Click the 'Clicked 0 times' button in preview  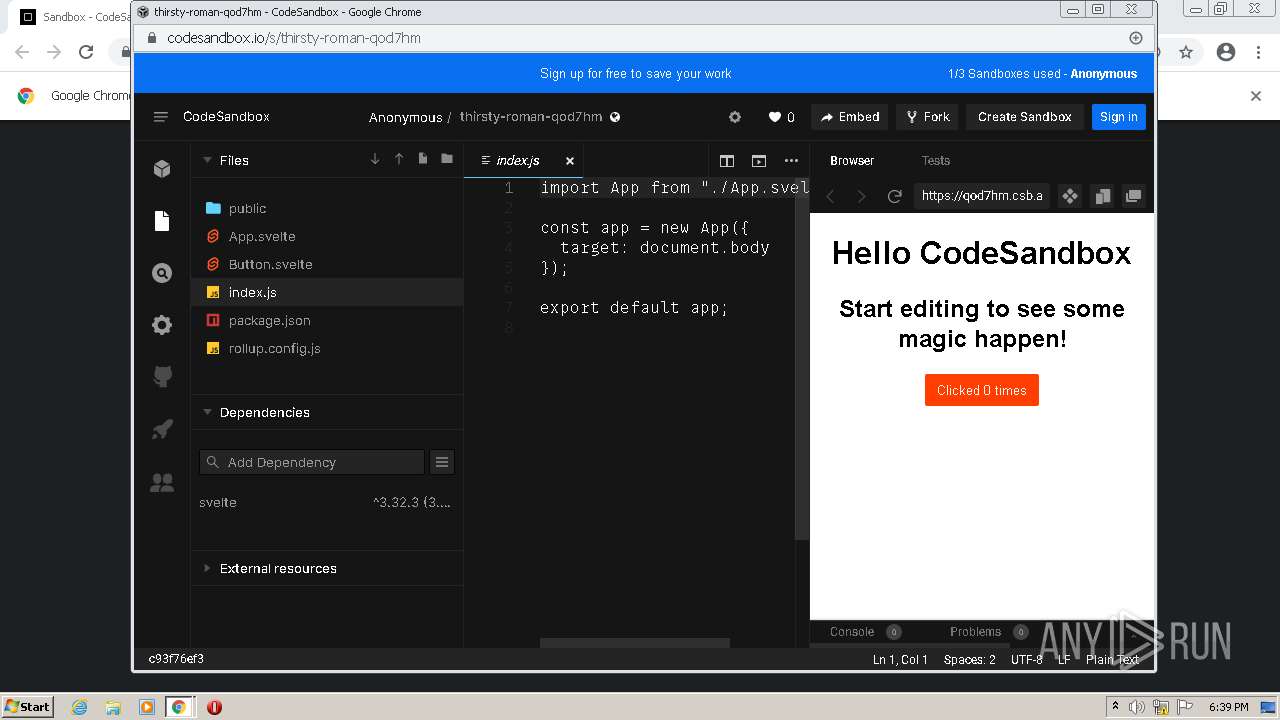click(x=982, y=390)
